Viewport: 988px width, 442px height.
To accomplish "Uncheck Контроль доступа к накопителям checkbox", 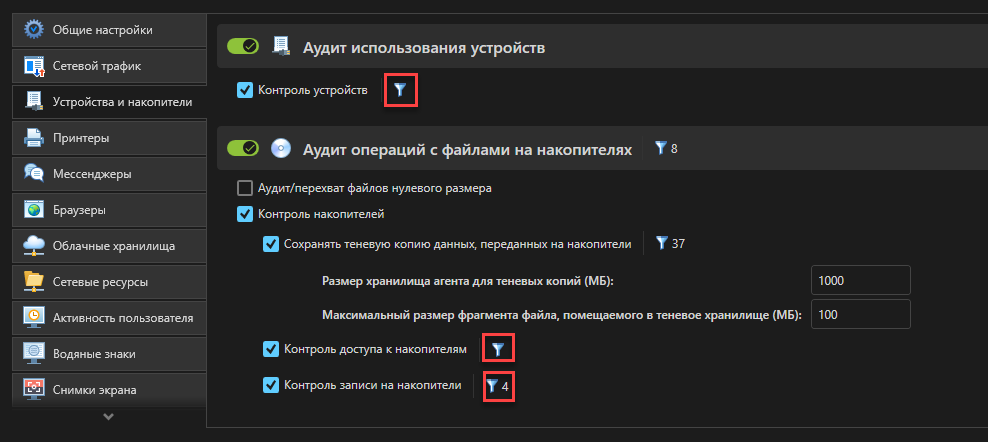I will click(271, 349).
